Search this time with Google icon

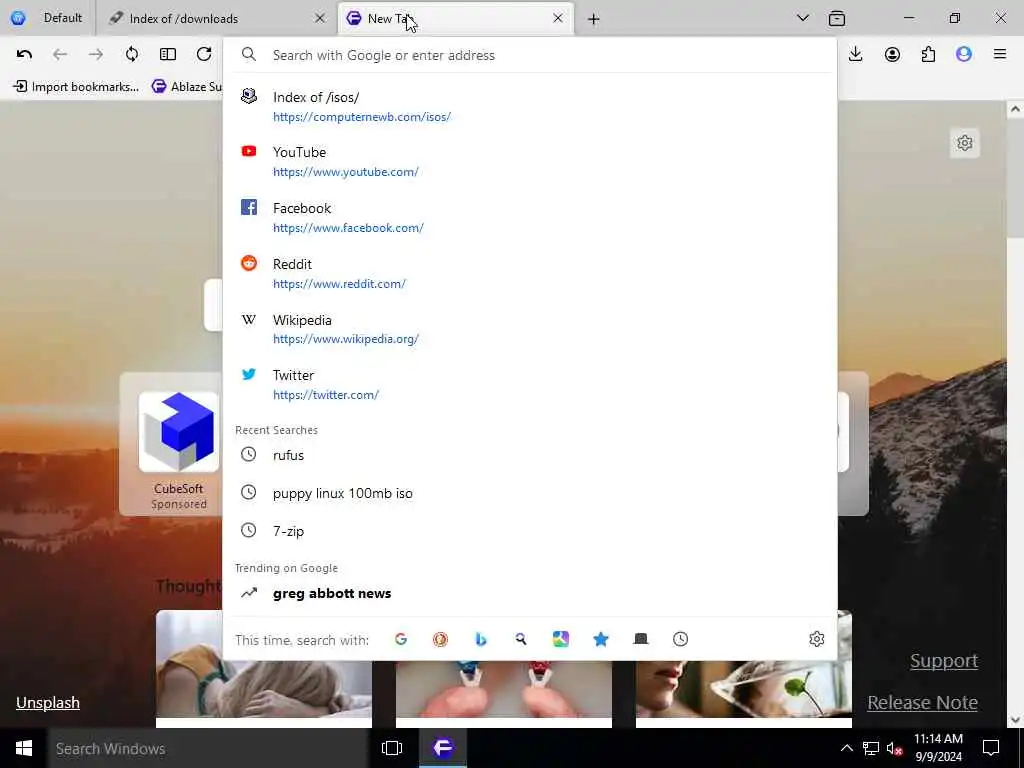(x=401, y=639)
